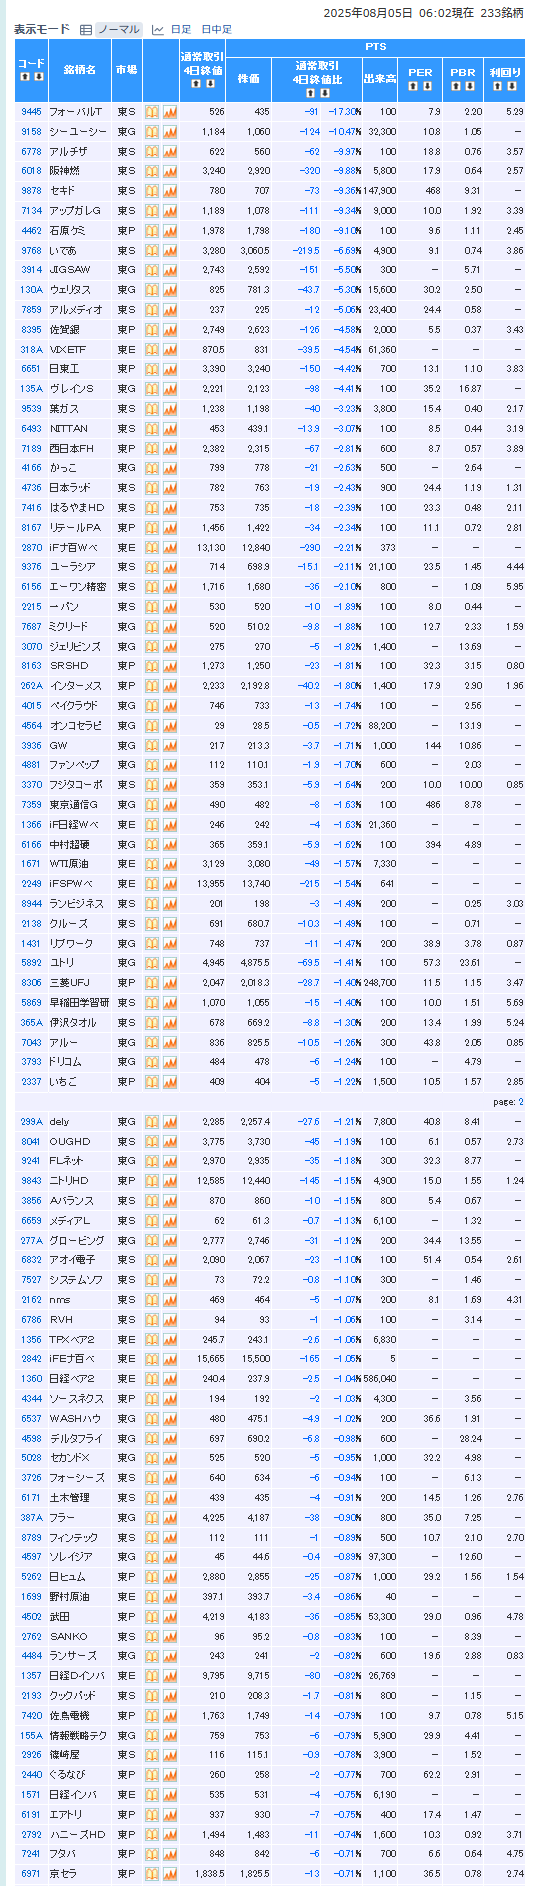
Task: Click the 出来高 column header
Action: [x=379, y=78]
